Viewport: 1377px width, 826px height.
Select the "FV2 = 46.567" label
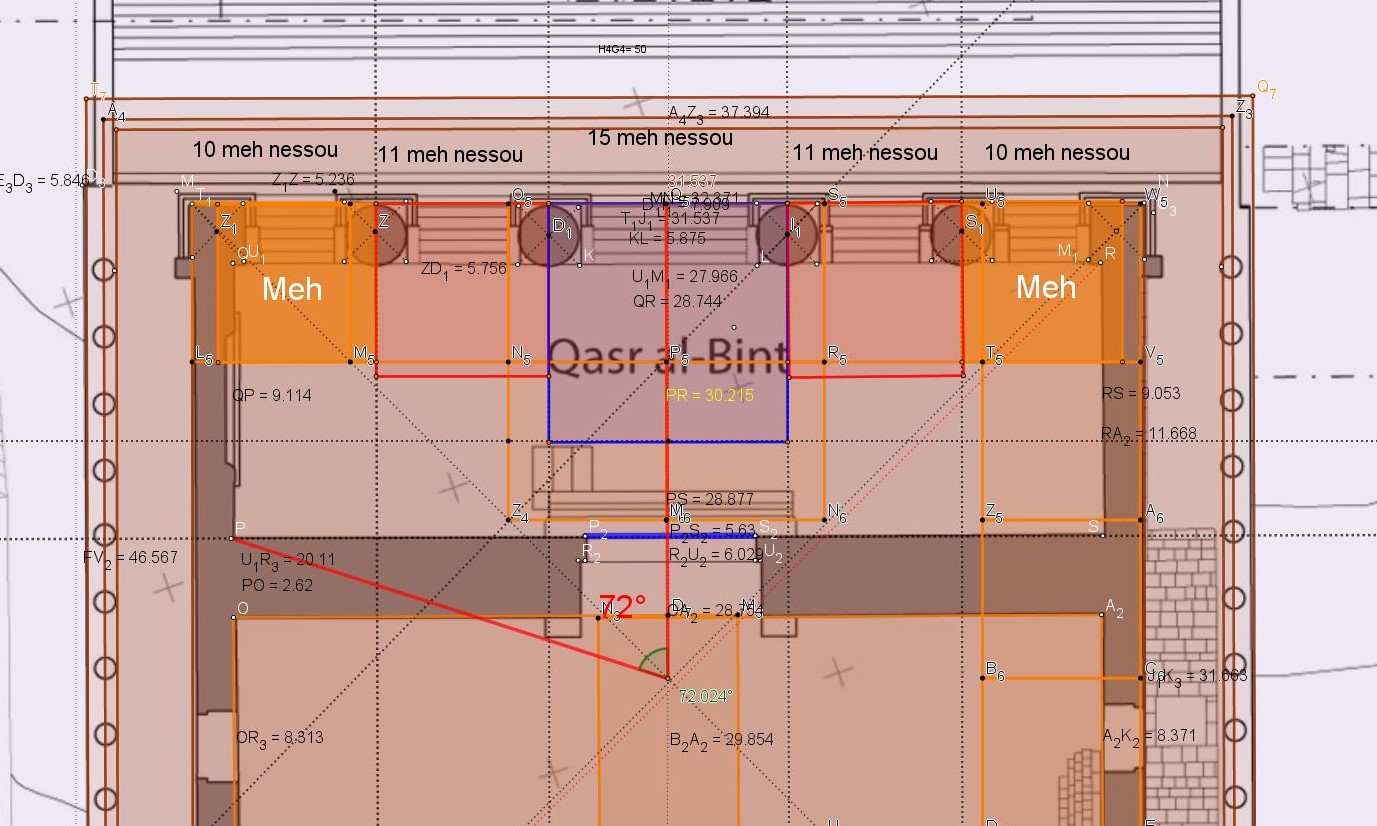pyautogui.click(x=130, y=558)
